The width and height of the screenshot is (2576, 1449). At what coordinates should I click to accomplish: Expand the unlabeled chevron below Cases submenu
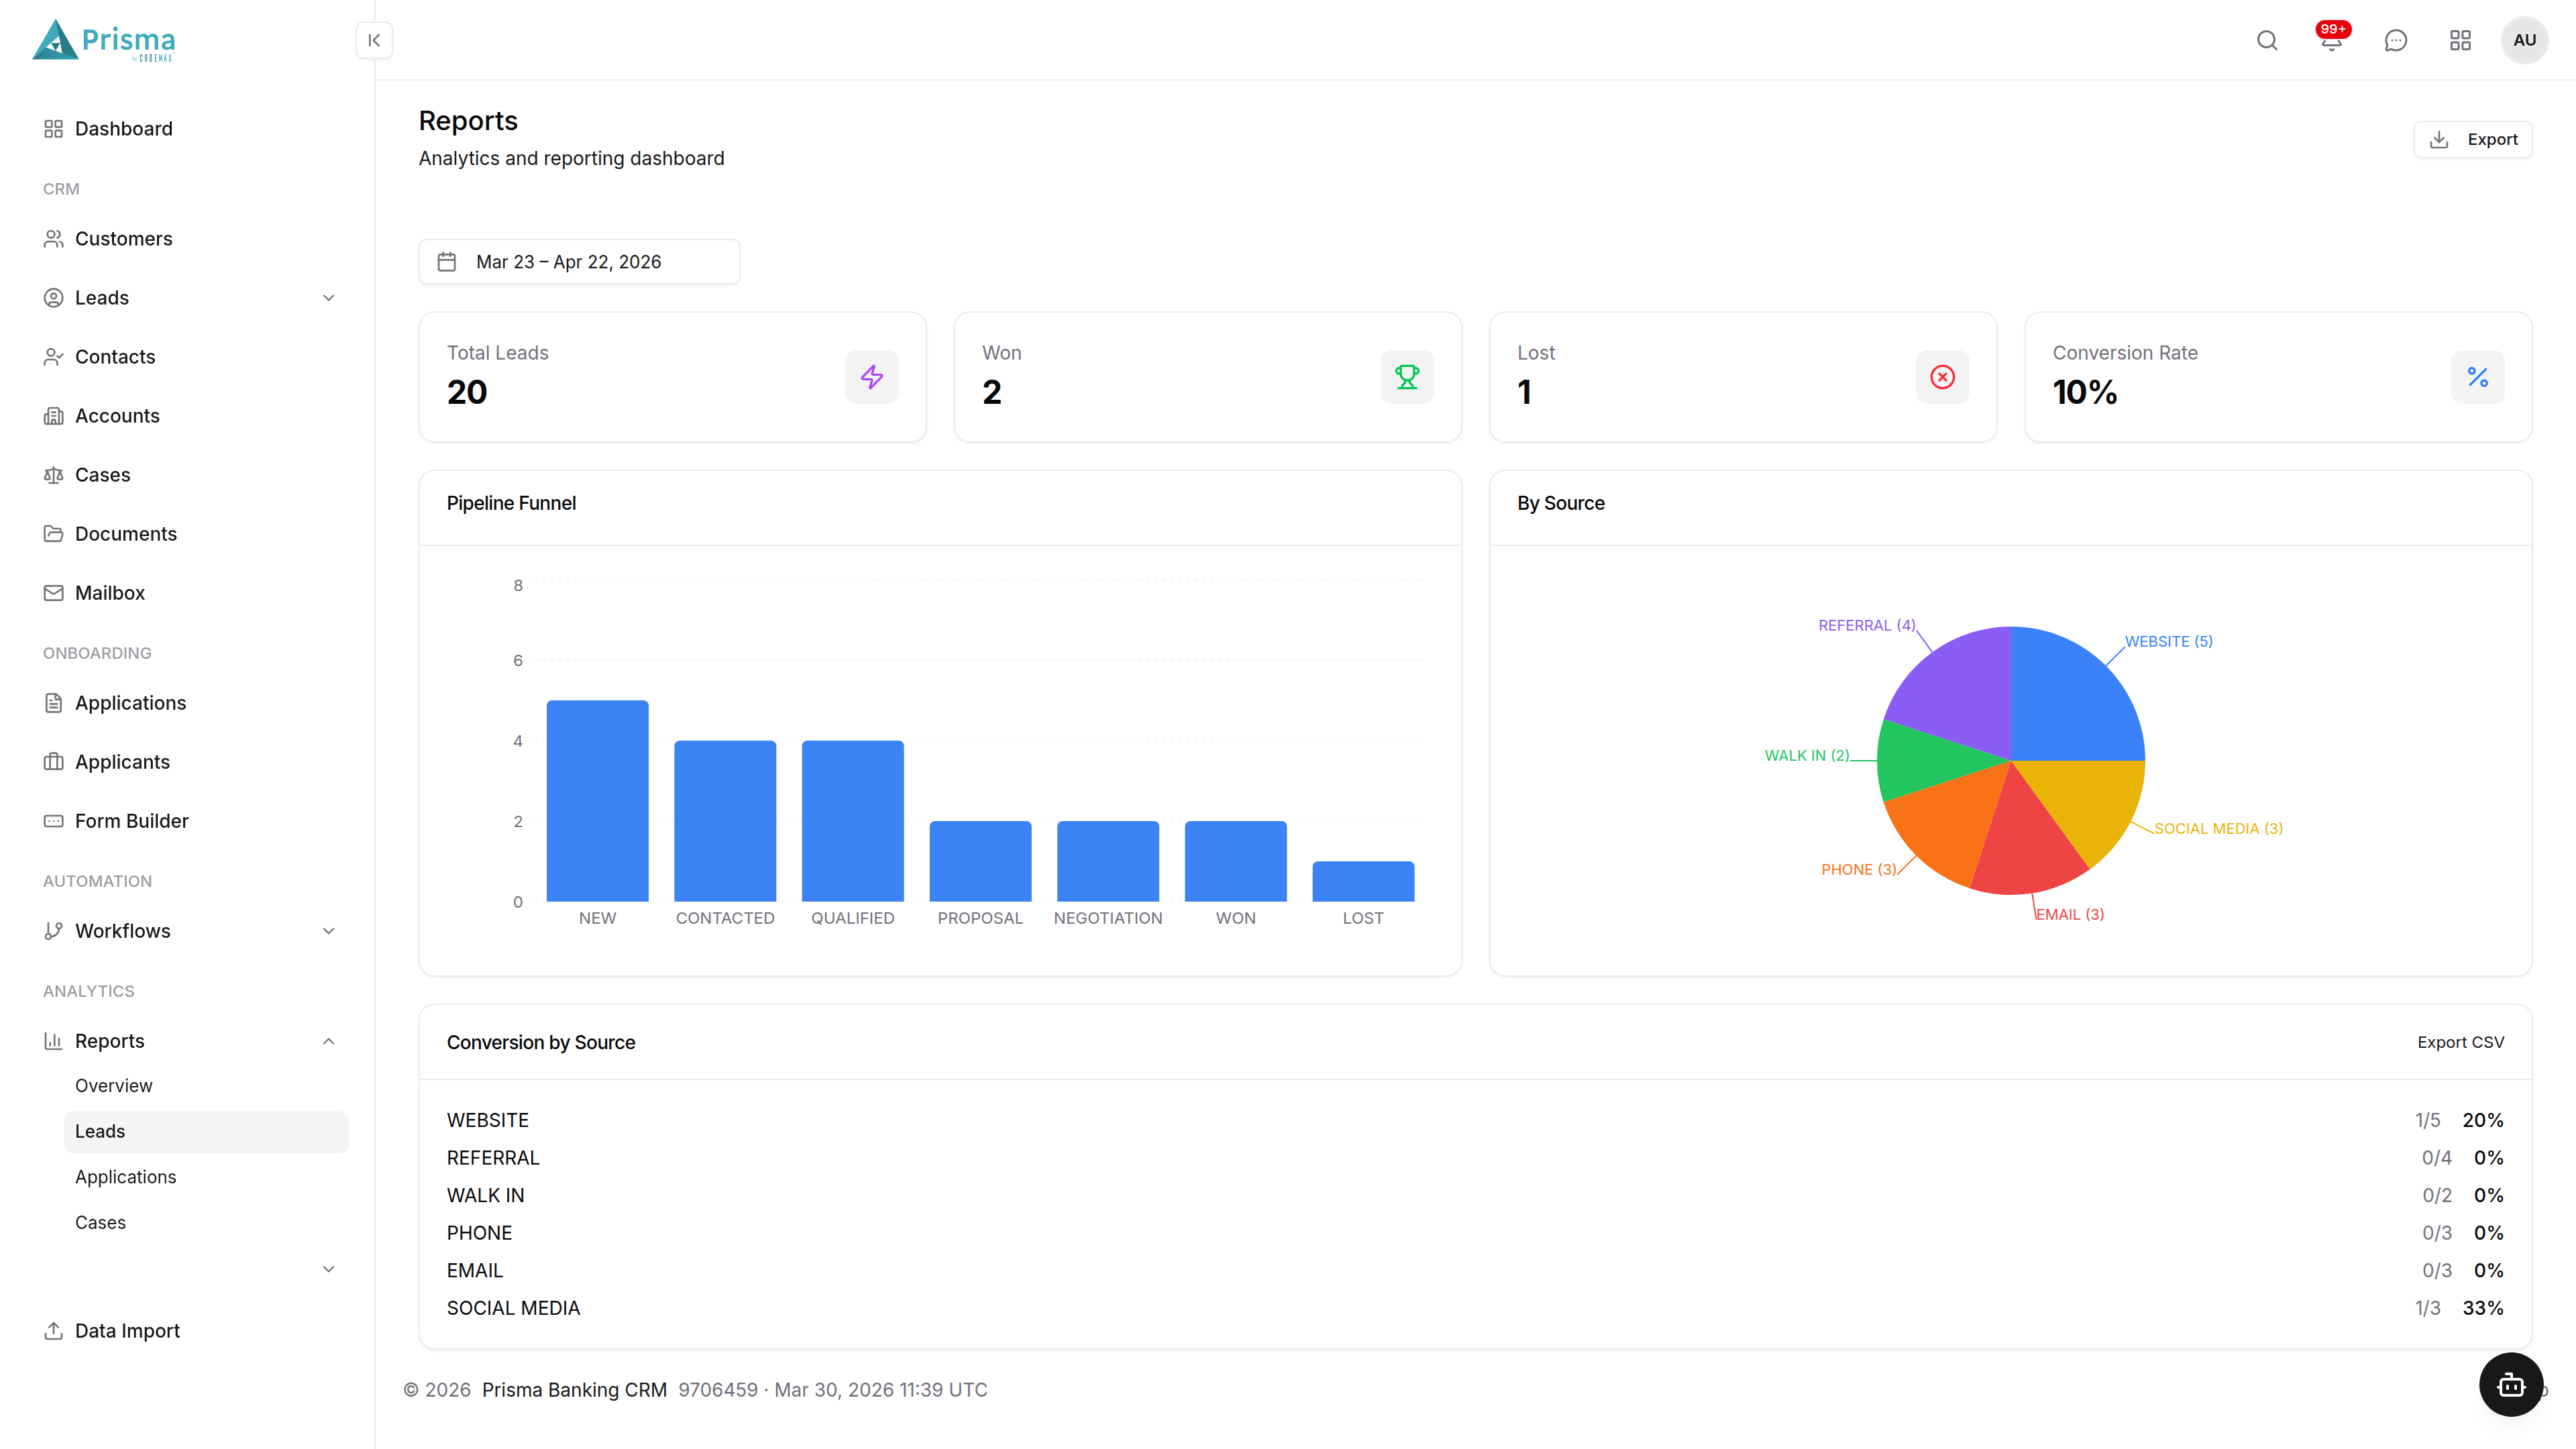tap(328, 1269)
